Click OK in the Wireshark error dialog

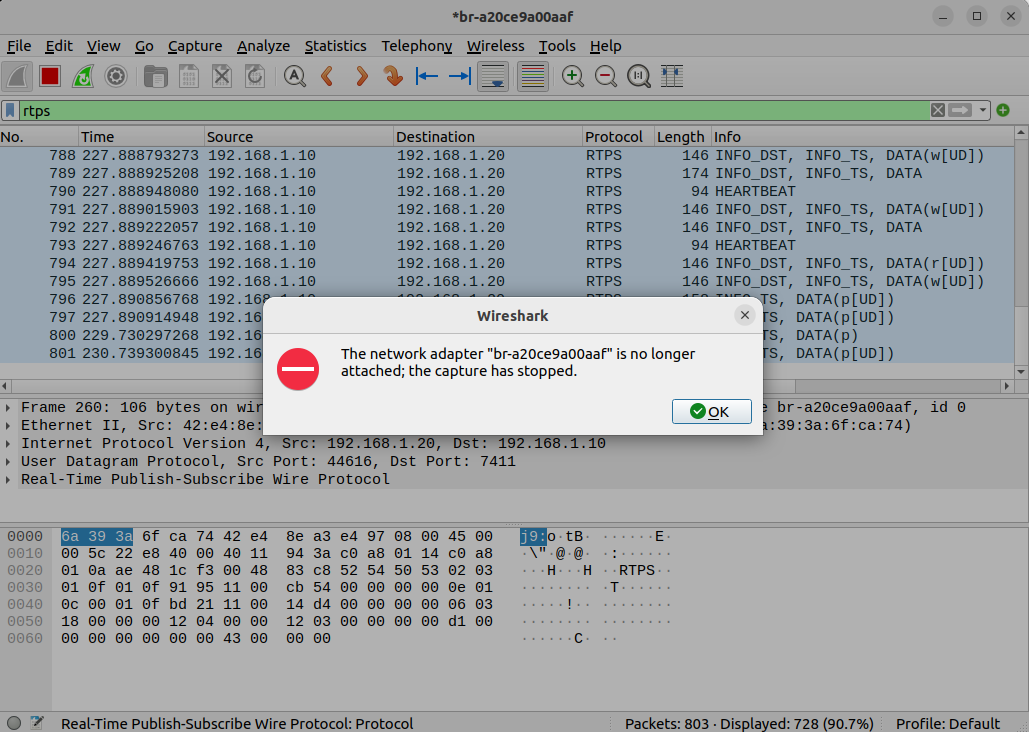[711, 412]
